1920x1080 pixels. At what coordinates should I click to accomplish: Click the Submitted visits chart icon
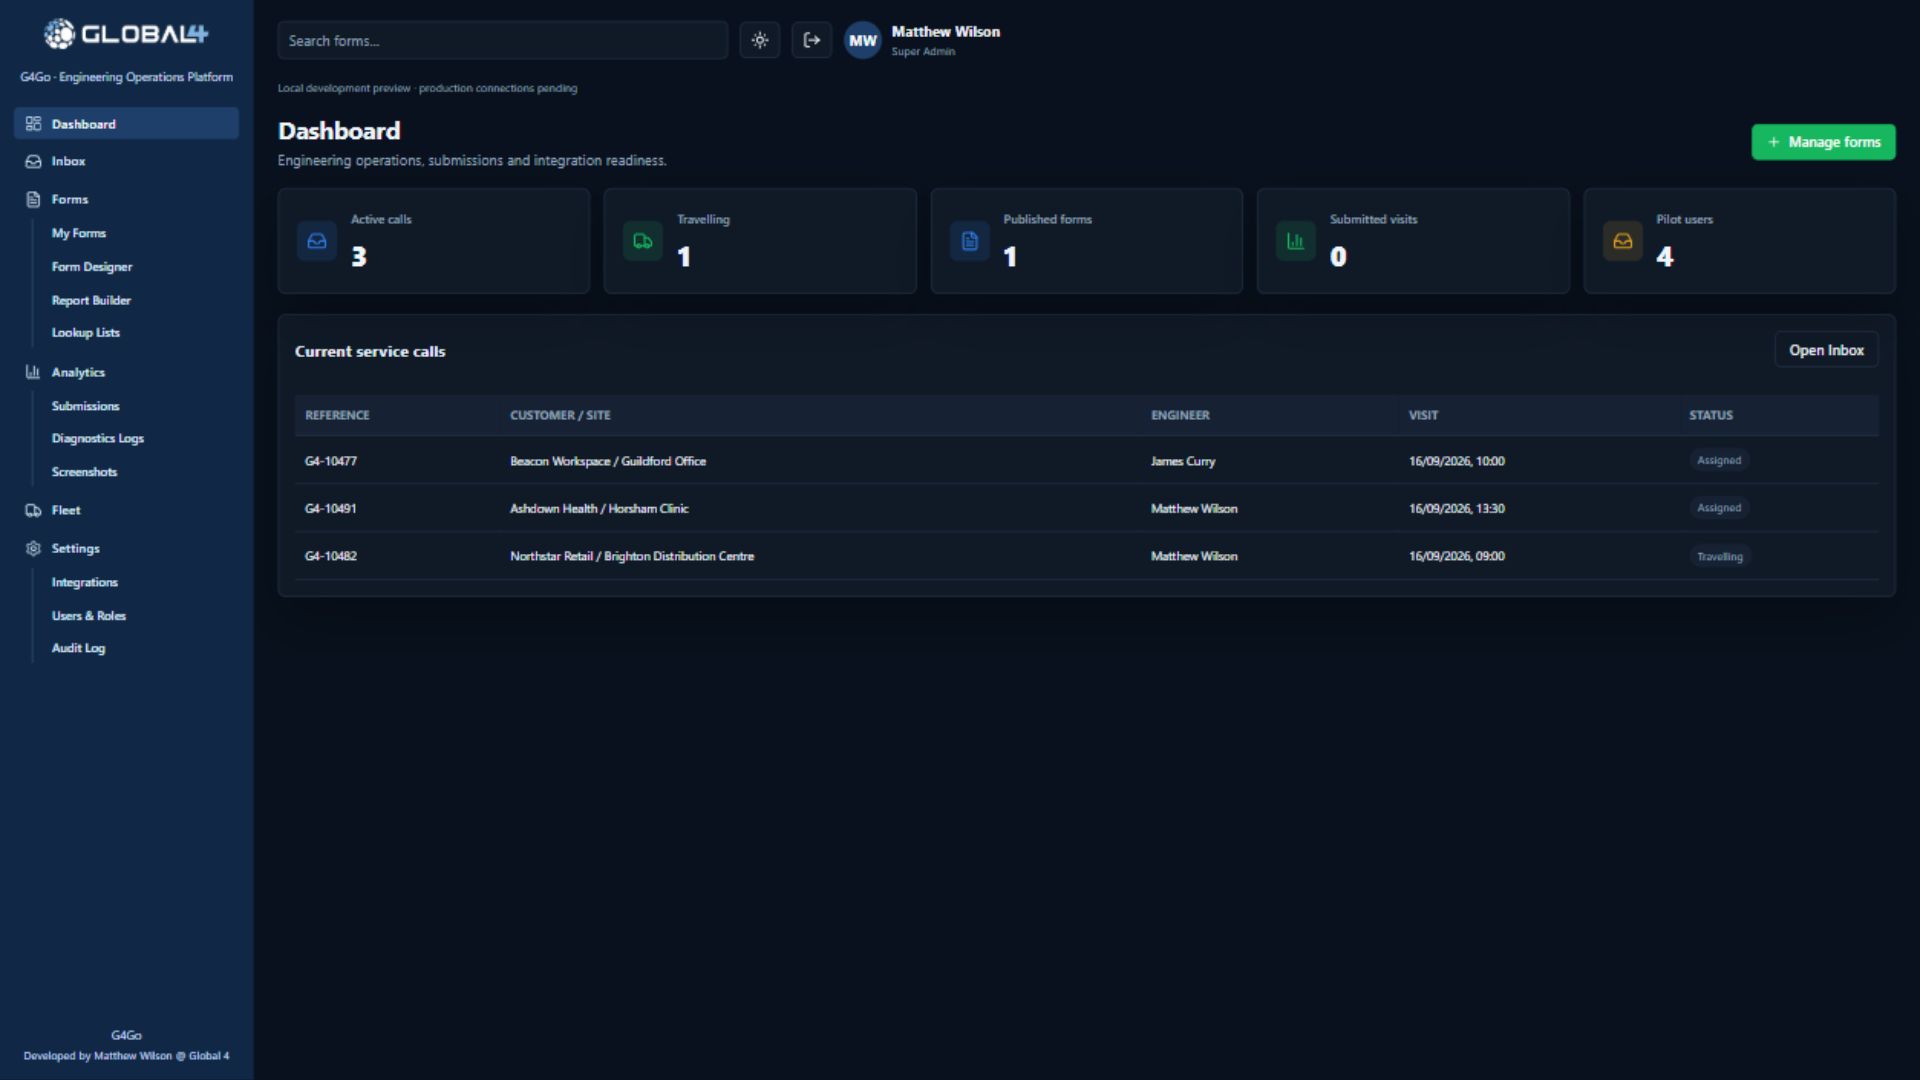coord(1296,241)
